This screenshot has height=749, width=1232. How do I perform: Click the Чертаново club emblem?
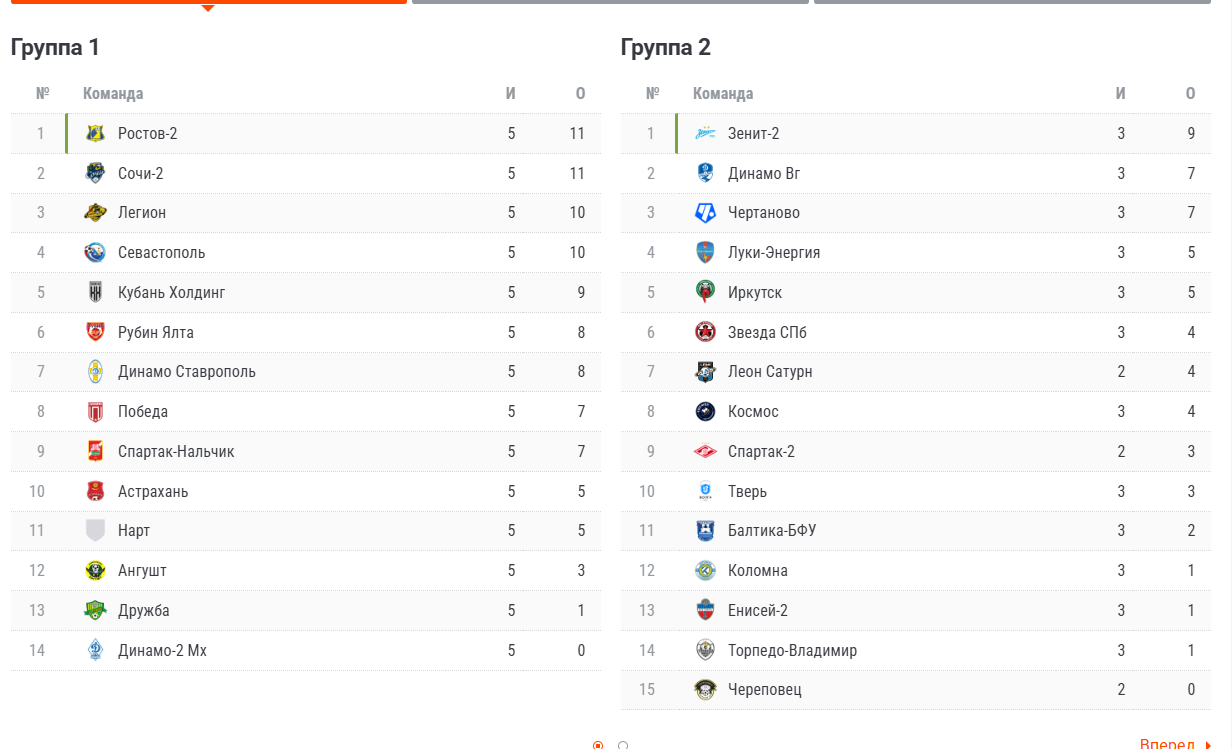point(705,212)
